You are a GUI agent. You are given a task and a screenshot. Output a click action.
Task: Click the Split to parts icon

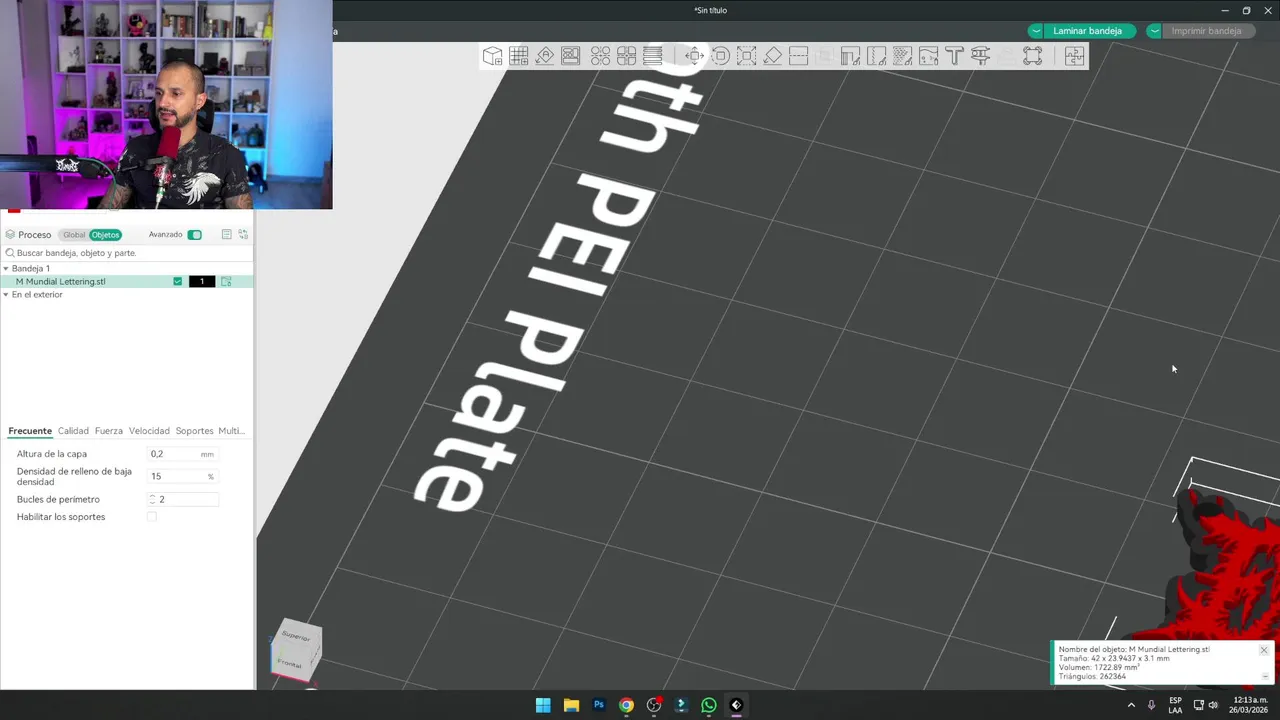626,57
